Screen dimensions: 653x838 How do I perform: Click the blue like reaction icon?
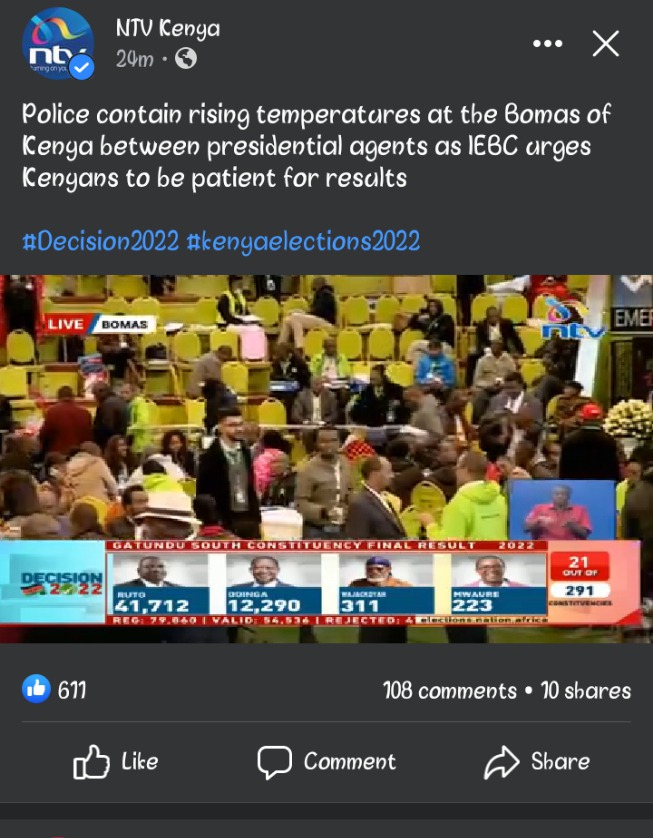click(x=36, y=688)
